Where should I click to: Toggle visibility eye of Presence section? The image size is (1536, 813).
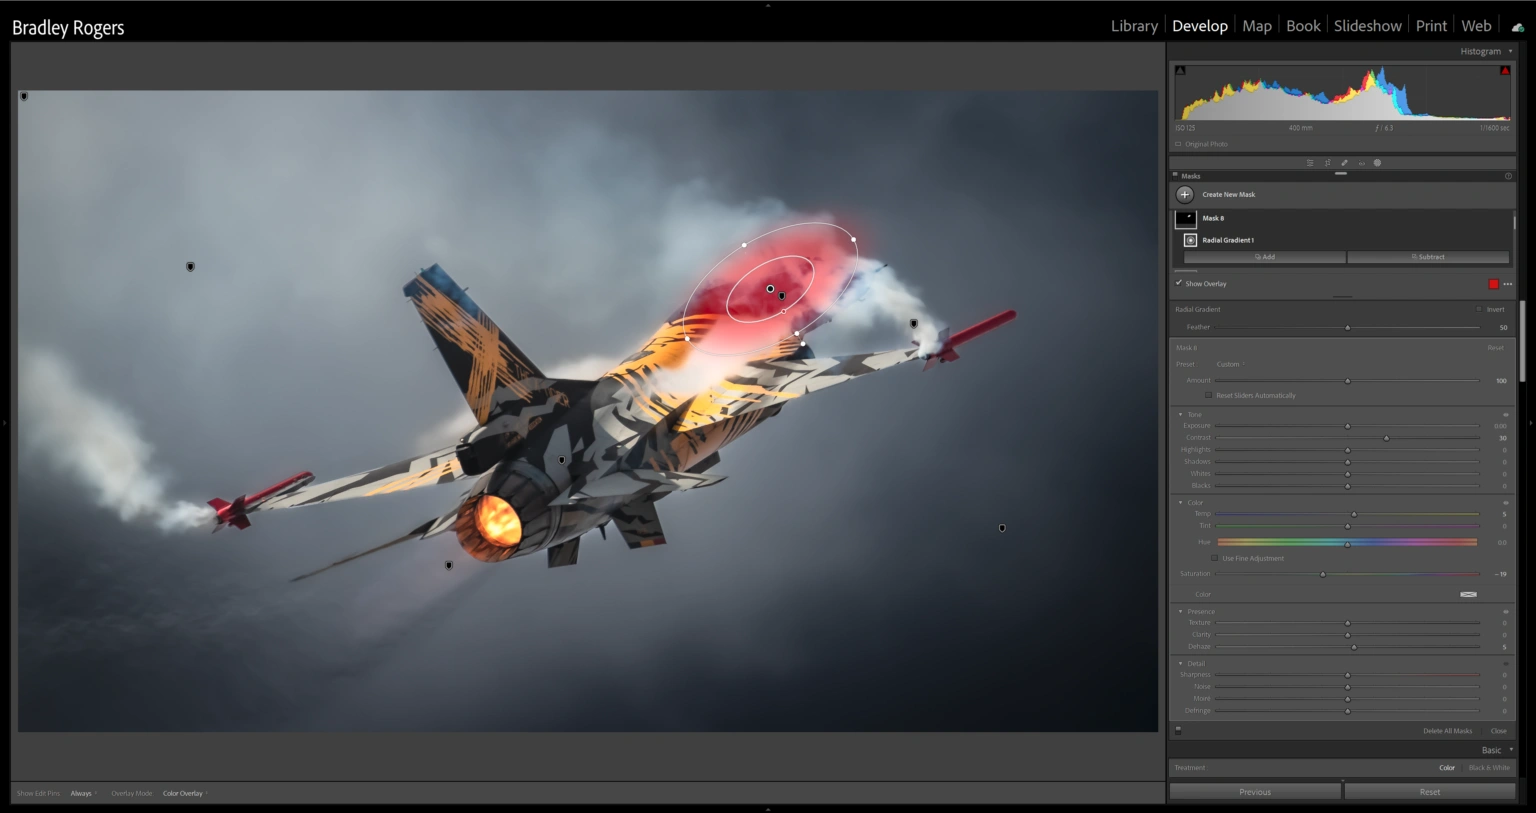coord(1505,611)
